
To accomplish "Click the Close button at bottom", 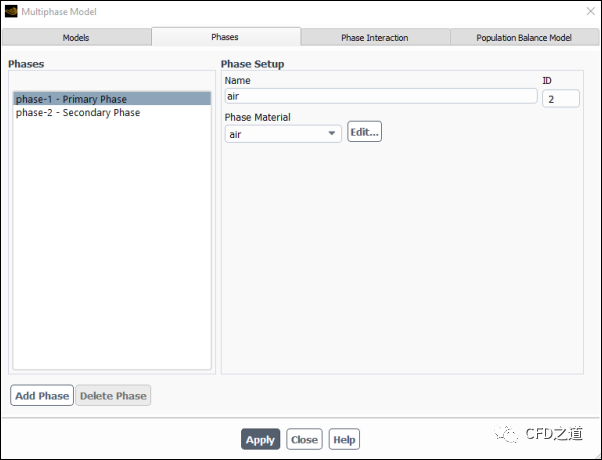I will 304,439.
